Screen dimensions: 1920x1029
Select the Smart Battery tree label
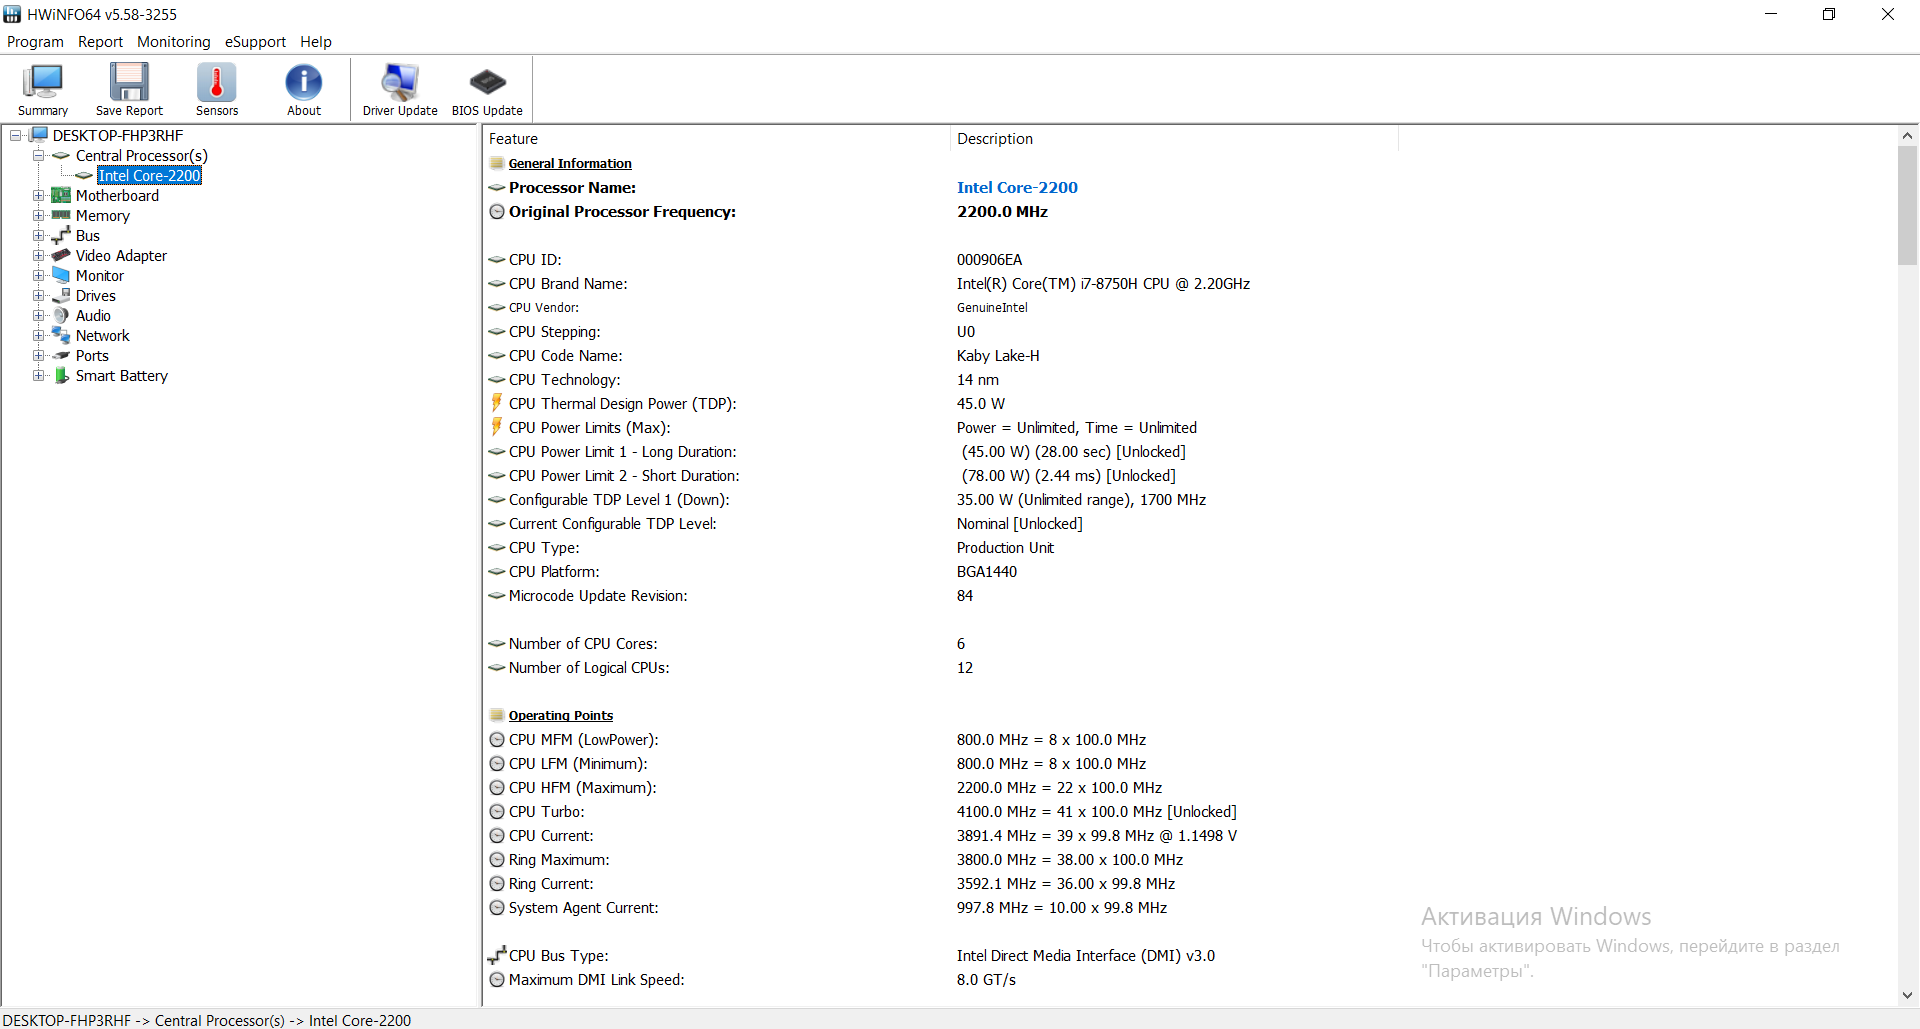[x=122, y=375]
